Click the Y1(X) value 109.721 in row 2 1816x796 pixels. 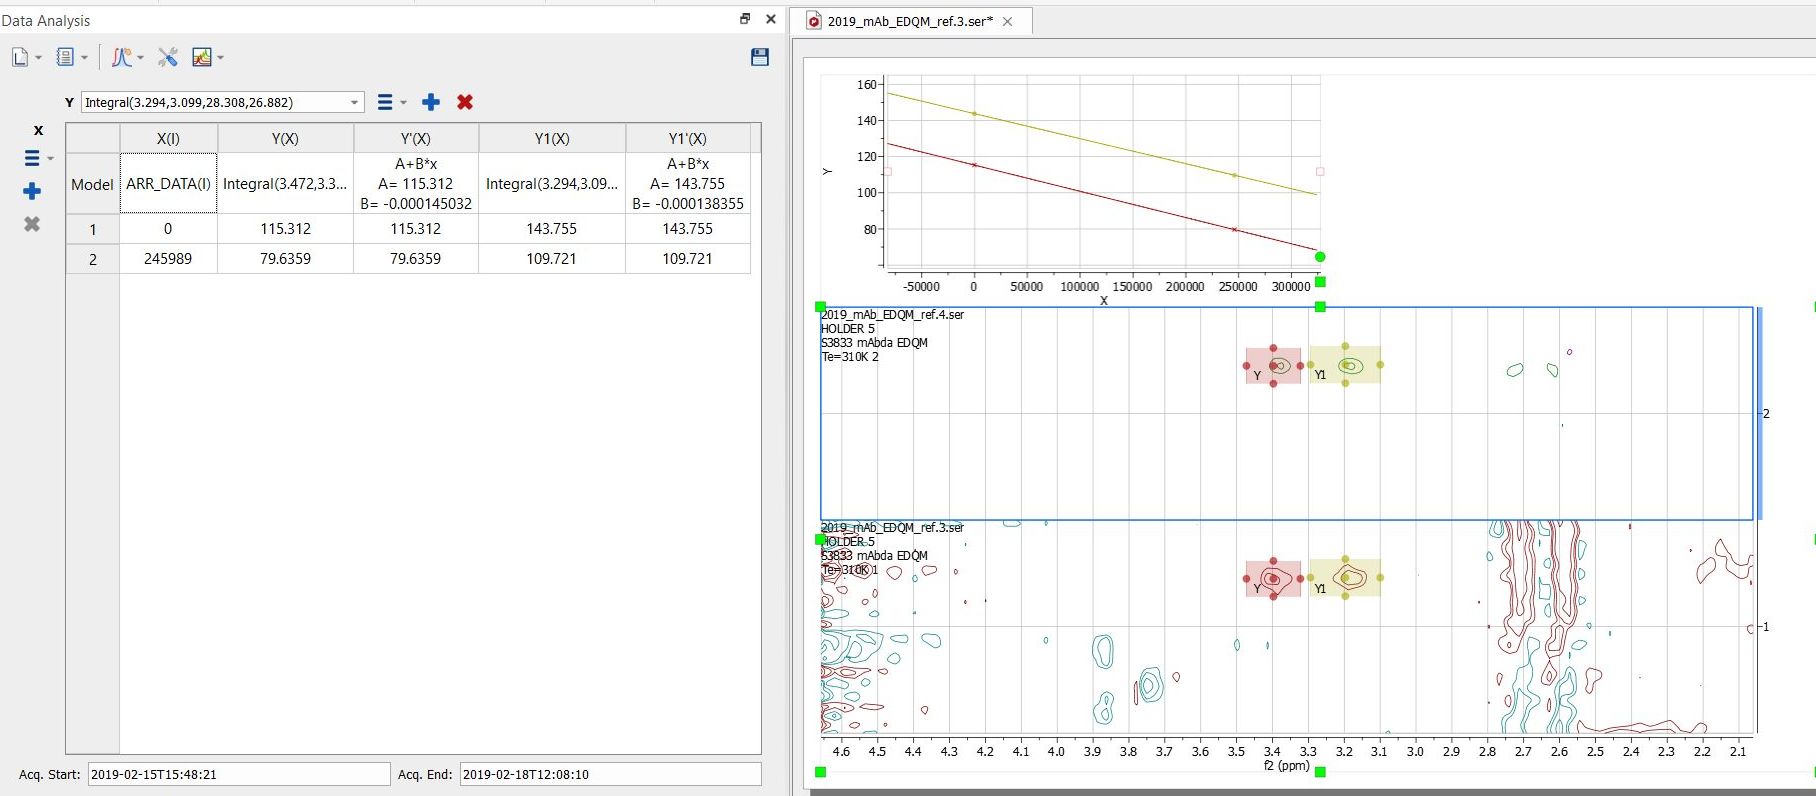point(551,259)
